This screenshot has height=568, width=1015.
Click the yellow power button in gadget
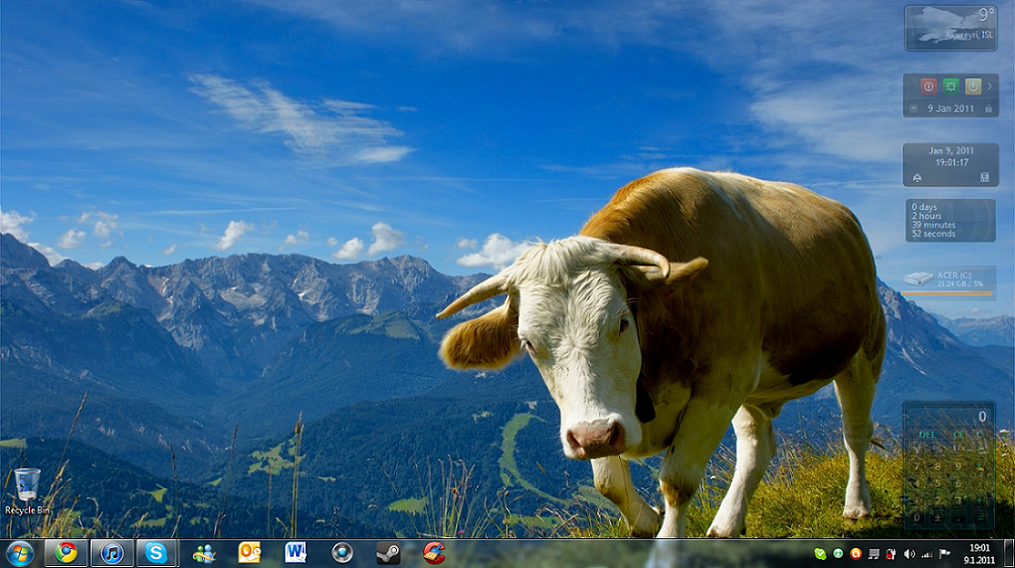tap(973, 87)
